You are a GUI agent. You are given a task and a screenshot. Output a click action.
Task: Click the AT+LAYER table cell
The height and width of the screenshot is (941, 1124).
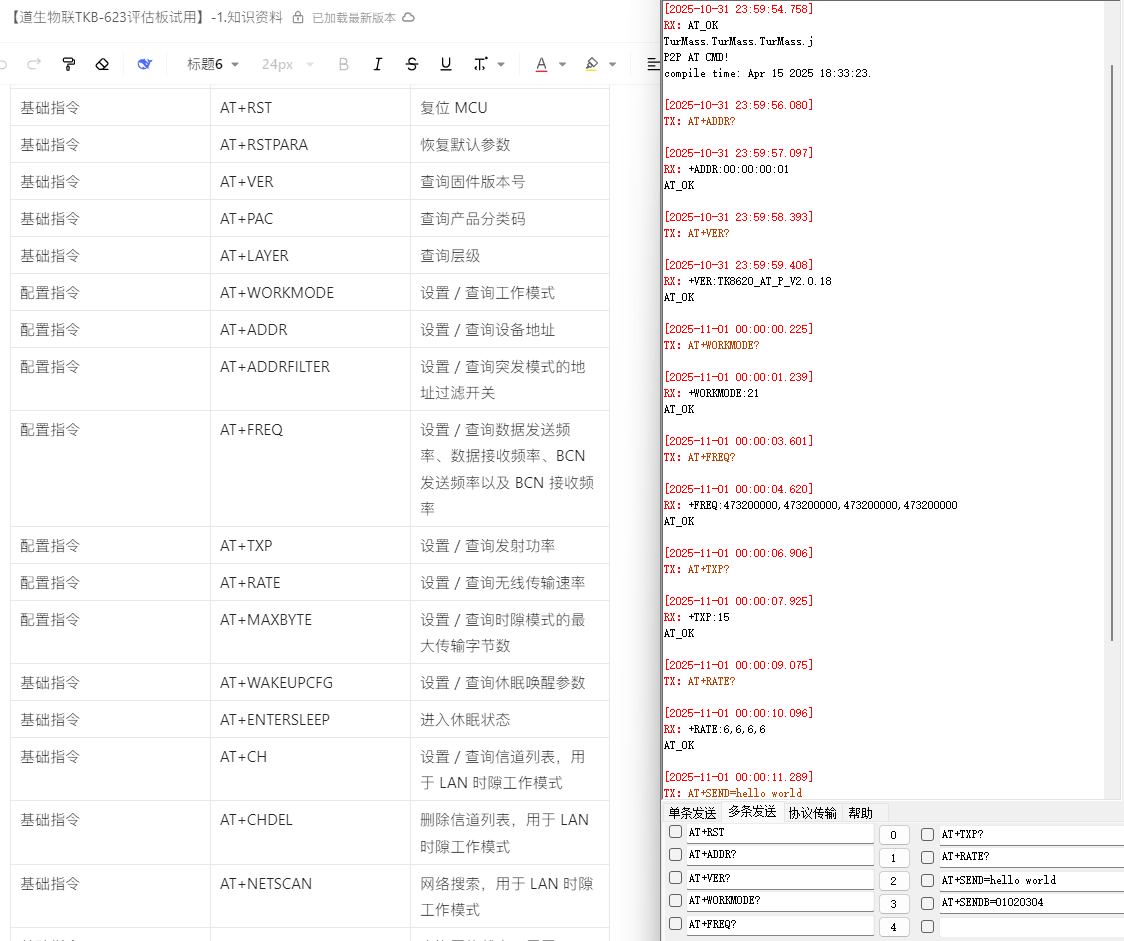(x=310, y=256)
